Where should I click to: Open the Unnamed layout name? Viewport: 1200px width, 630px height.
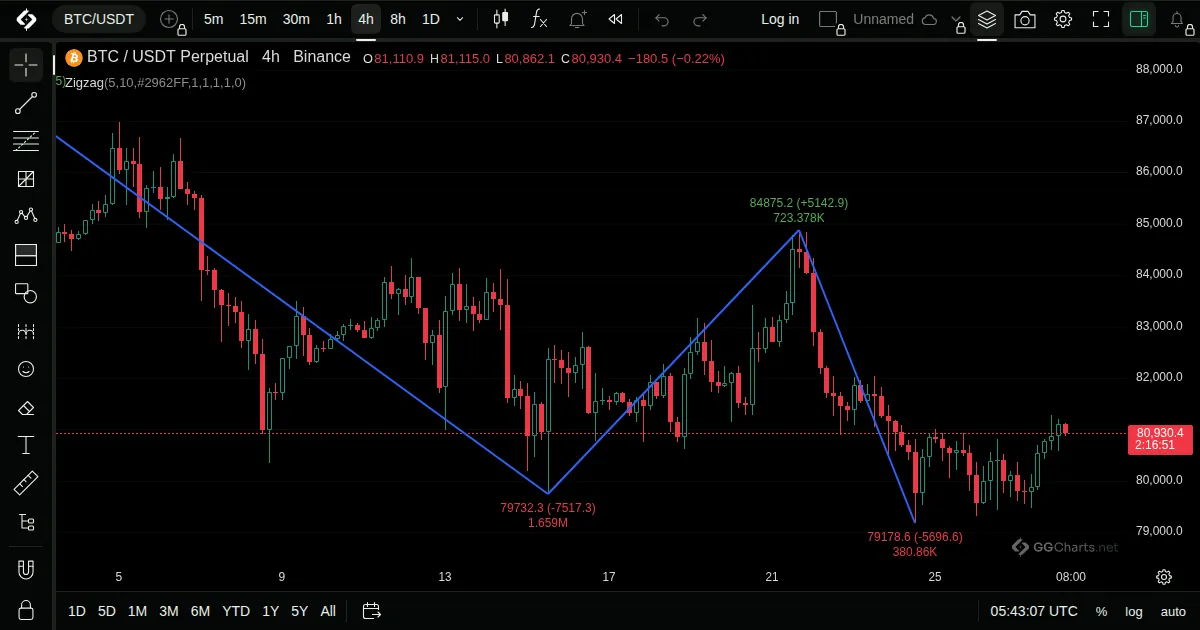coord(883,19)
